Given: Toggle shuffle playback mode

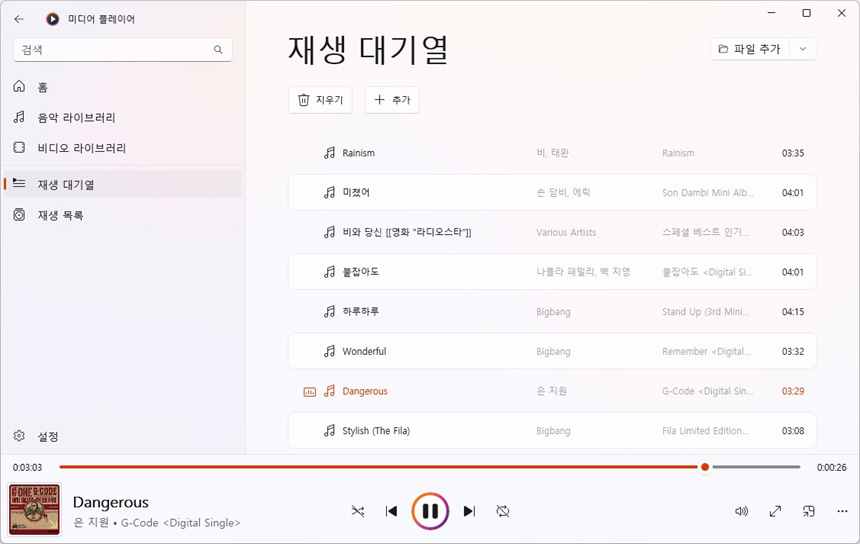Looking at the screenshot, I should (x=358, y=511).
